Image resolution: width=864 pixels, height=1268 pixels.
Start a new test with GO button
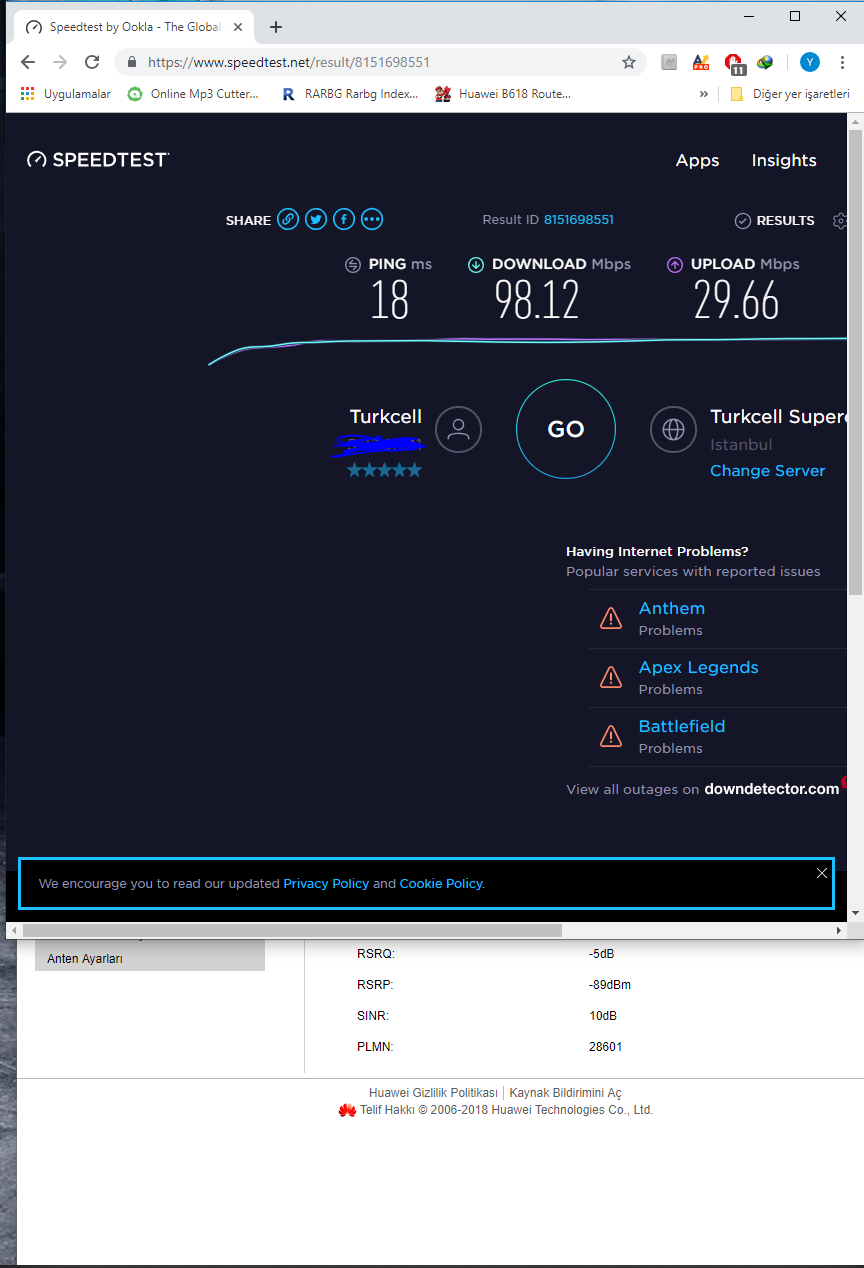tap(566, 429)
